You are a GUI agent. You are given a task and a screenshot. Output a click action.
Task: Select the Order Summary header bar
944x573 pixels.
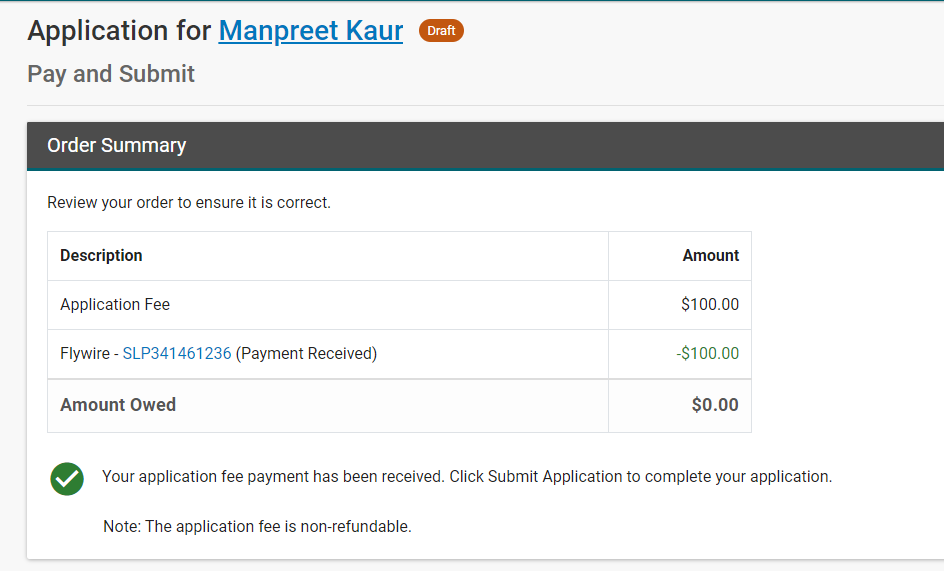point(485,146)
